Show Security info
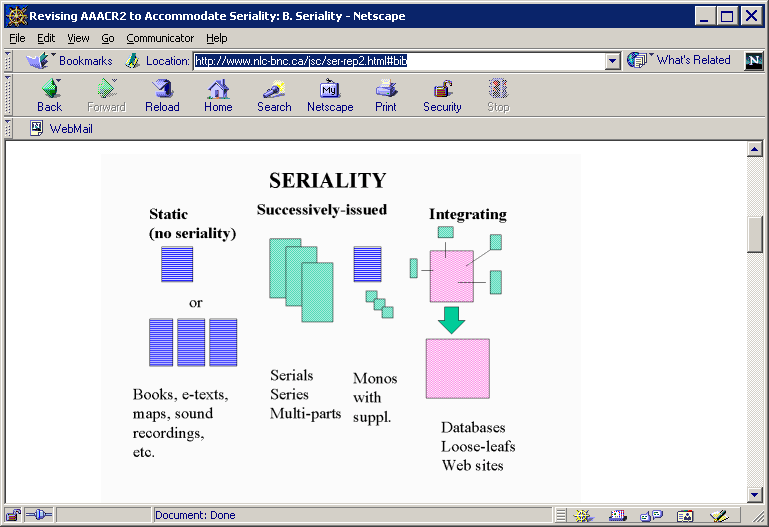The image size is (769, 527). [x=442, y=96]
